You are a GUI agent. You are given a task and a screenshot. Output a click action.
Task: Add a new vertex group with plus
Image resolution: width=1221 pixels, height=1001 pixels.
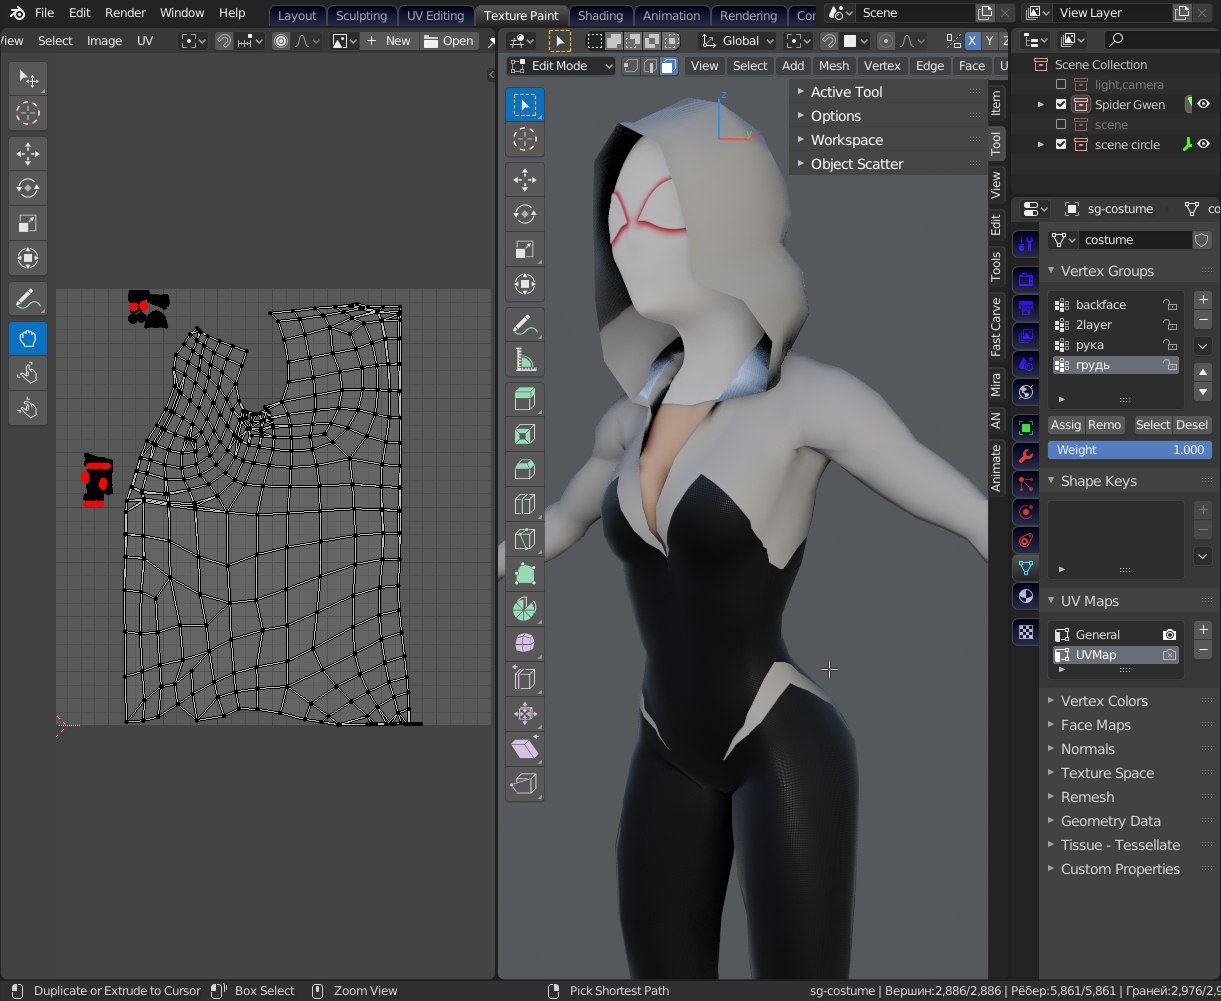click(x=1203, y=300)
